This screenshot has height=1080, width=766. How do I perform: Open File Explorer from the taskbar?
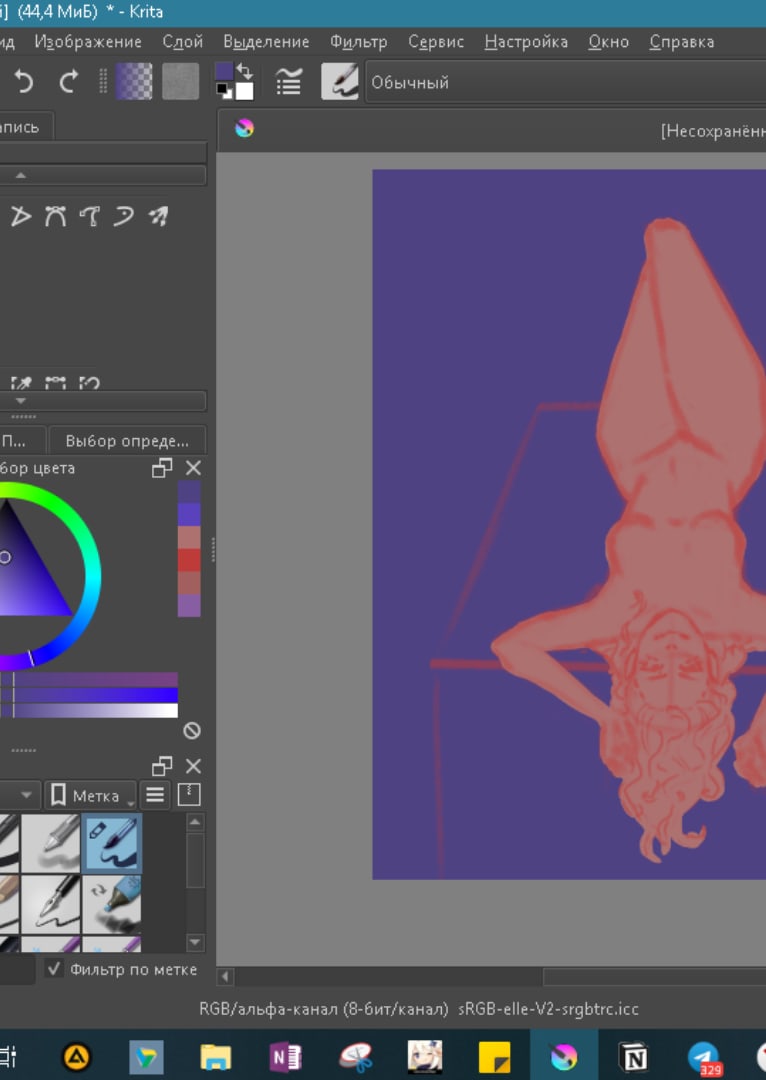coord(216,1056)
